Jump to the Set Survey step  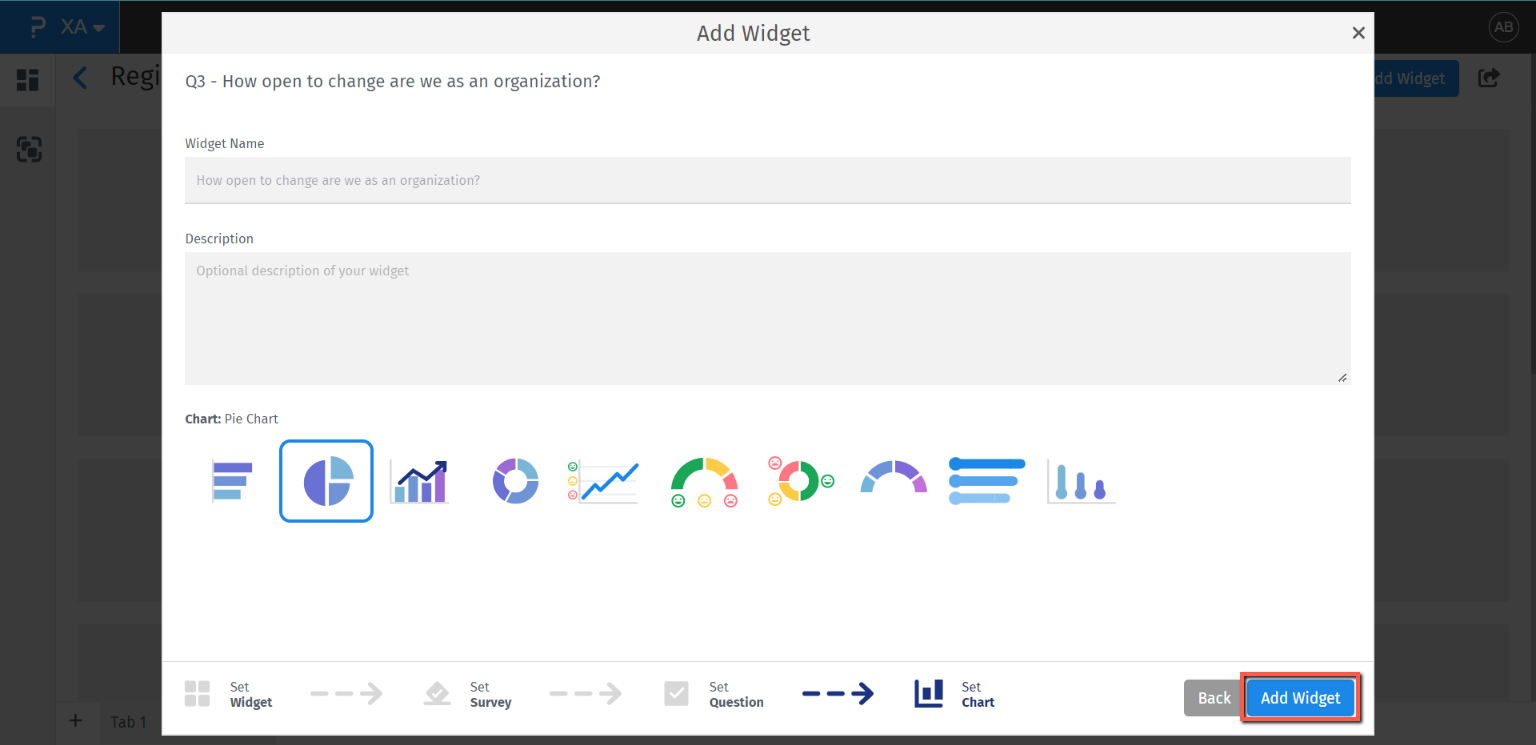coord(468,695)
